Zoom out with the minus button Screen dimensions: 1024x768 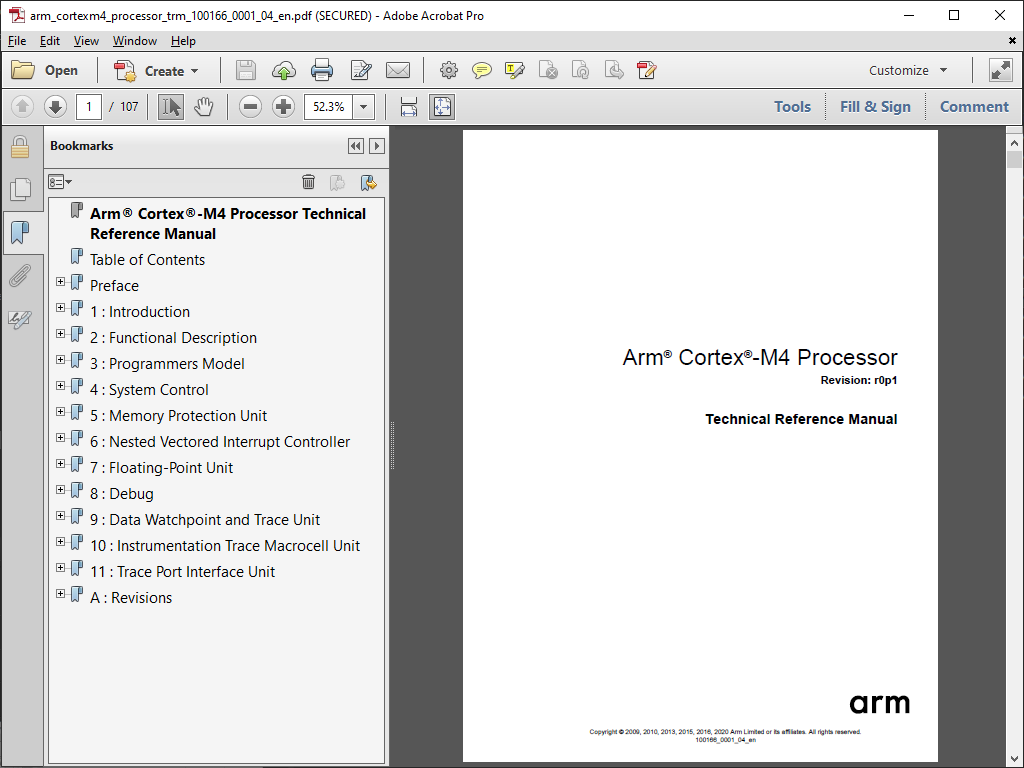point(250,106)
